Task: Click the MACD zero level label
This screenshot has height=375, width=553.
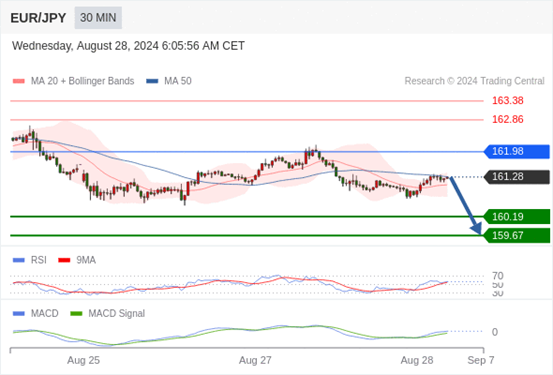Action: point(495,332)
